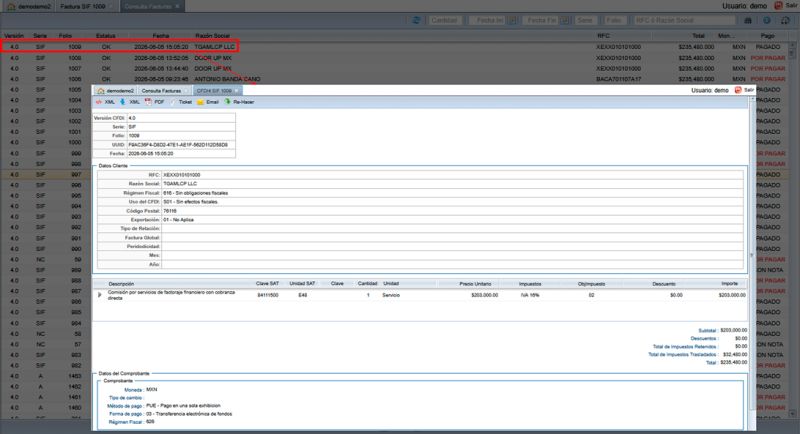Click the Código Postal 76116 value
This screenshot has height=434, width=800.
point(170,211)
